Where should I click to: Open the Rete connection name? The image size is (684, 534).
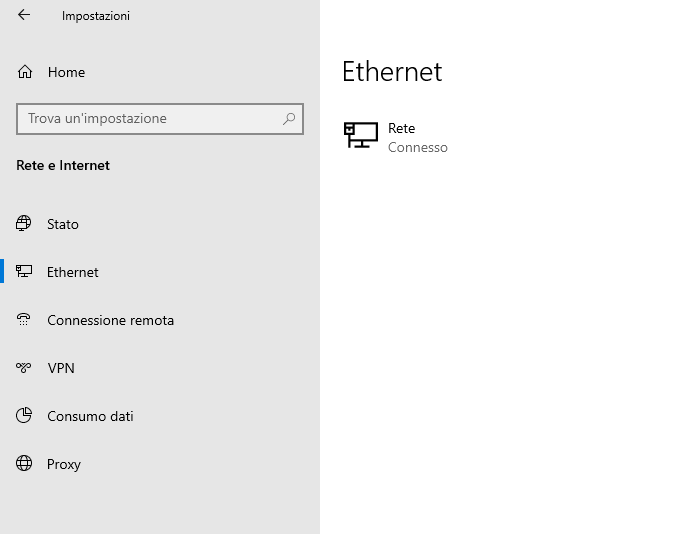[401, 128]
